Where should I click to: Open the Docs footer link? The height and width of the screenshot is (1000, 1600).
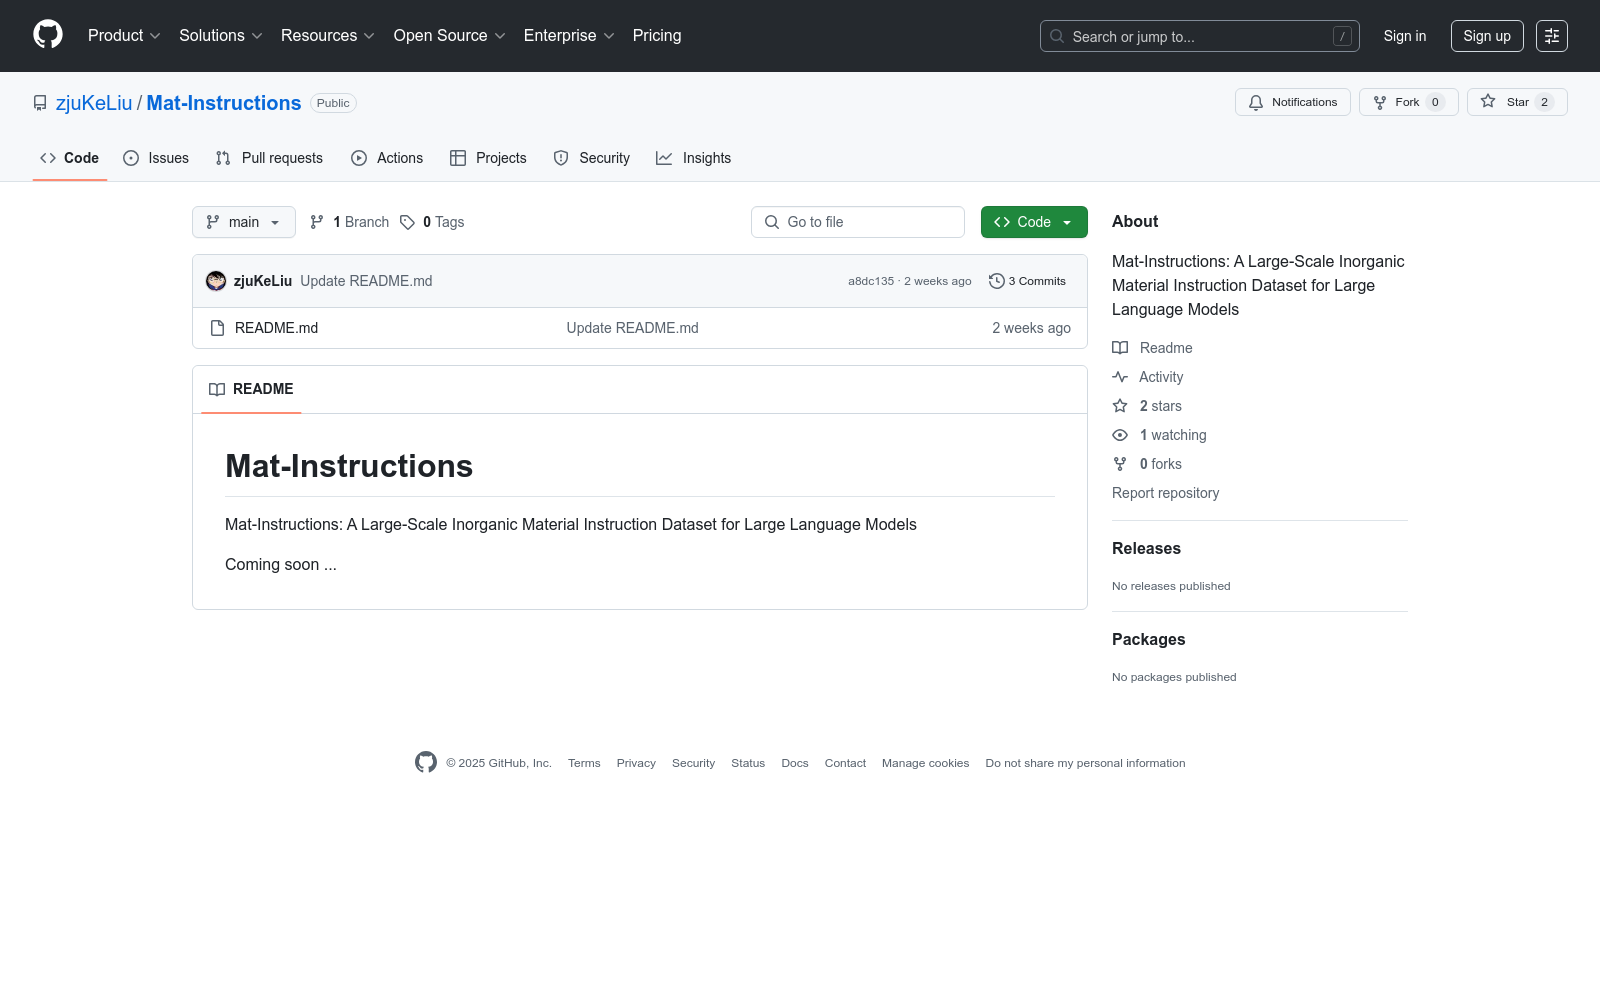[x=795, y=763]
